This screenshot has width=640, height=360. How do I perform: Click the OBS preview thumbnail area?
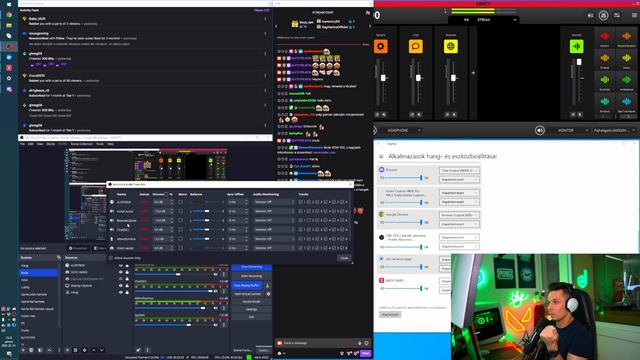[x=147, y=195]
